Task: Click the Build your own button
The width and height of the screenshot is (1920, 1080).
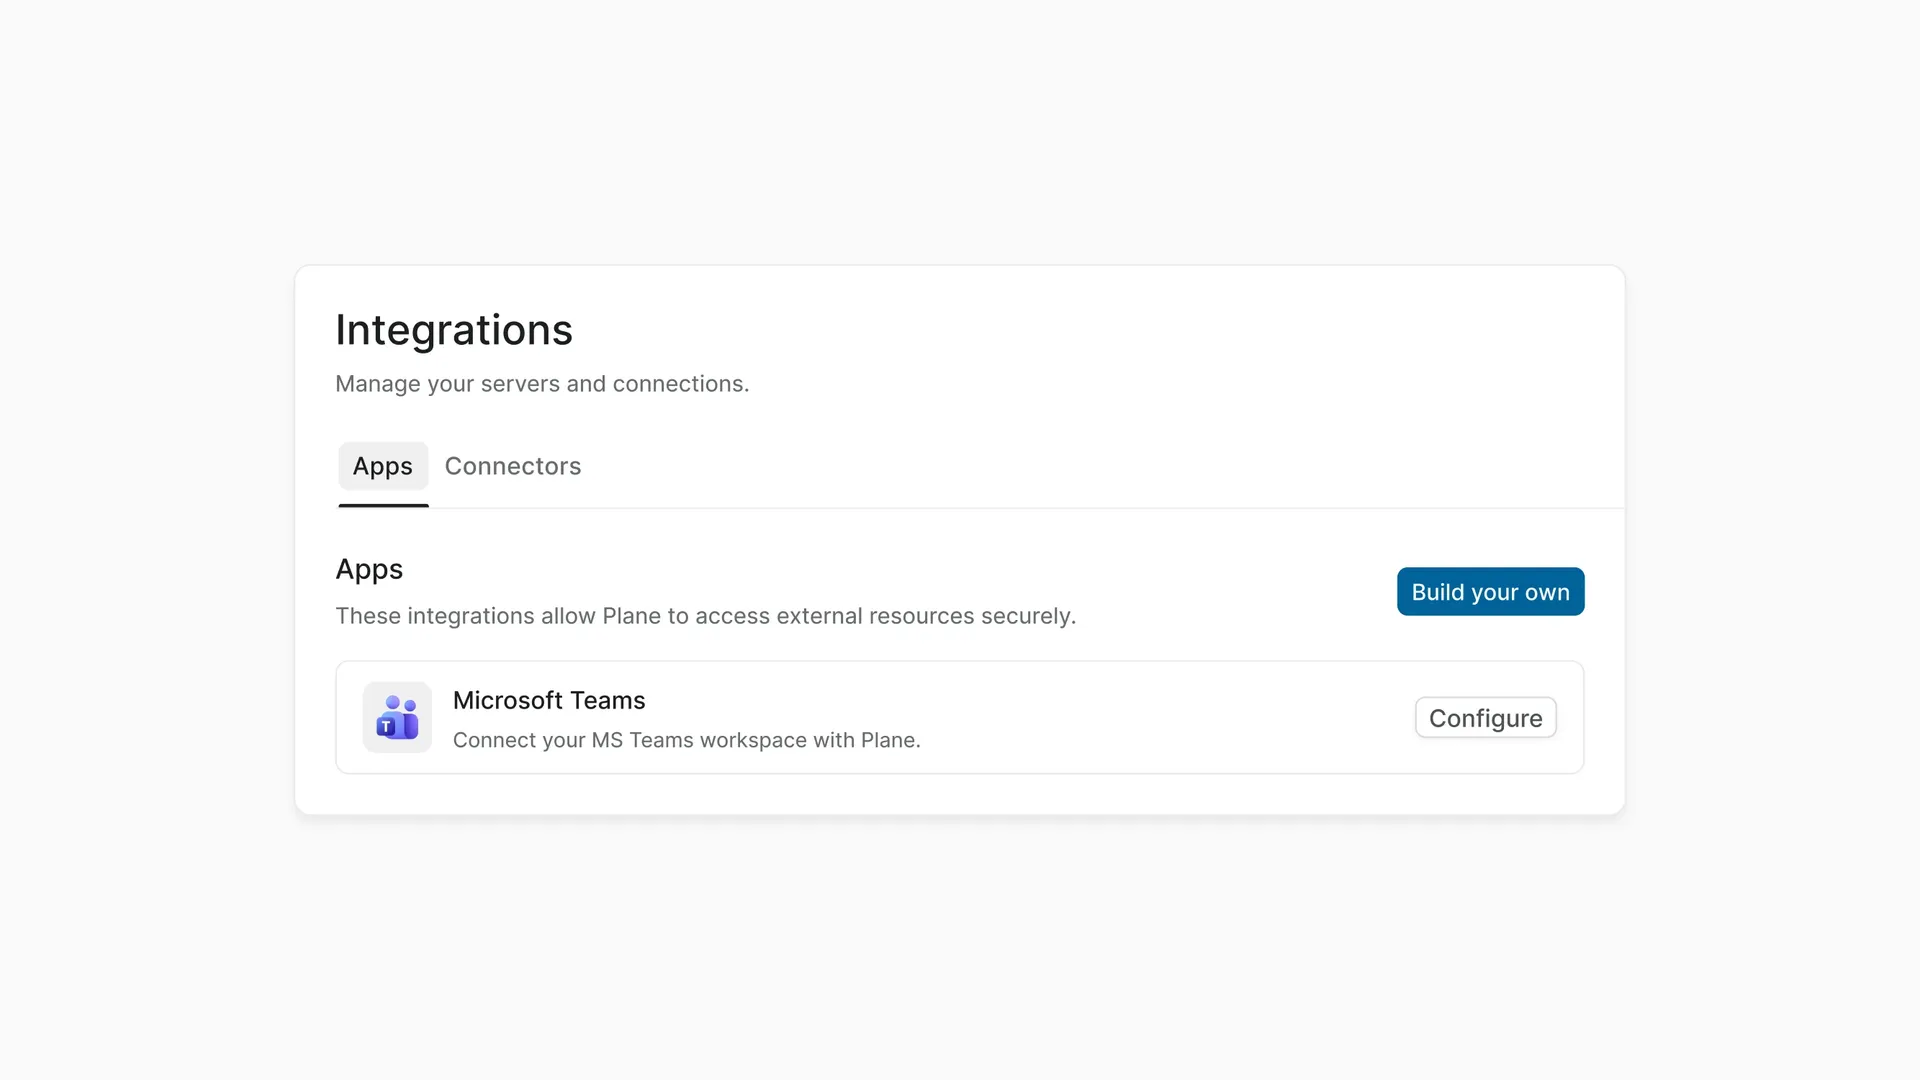Action: [1490, 592]
